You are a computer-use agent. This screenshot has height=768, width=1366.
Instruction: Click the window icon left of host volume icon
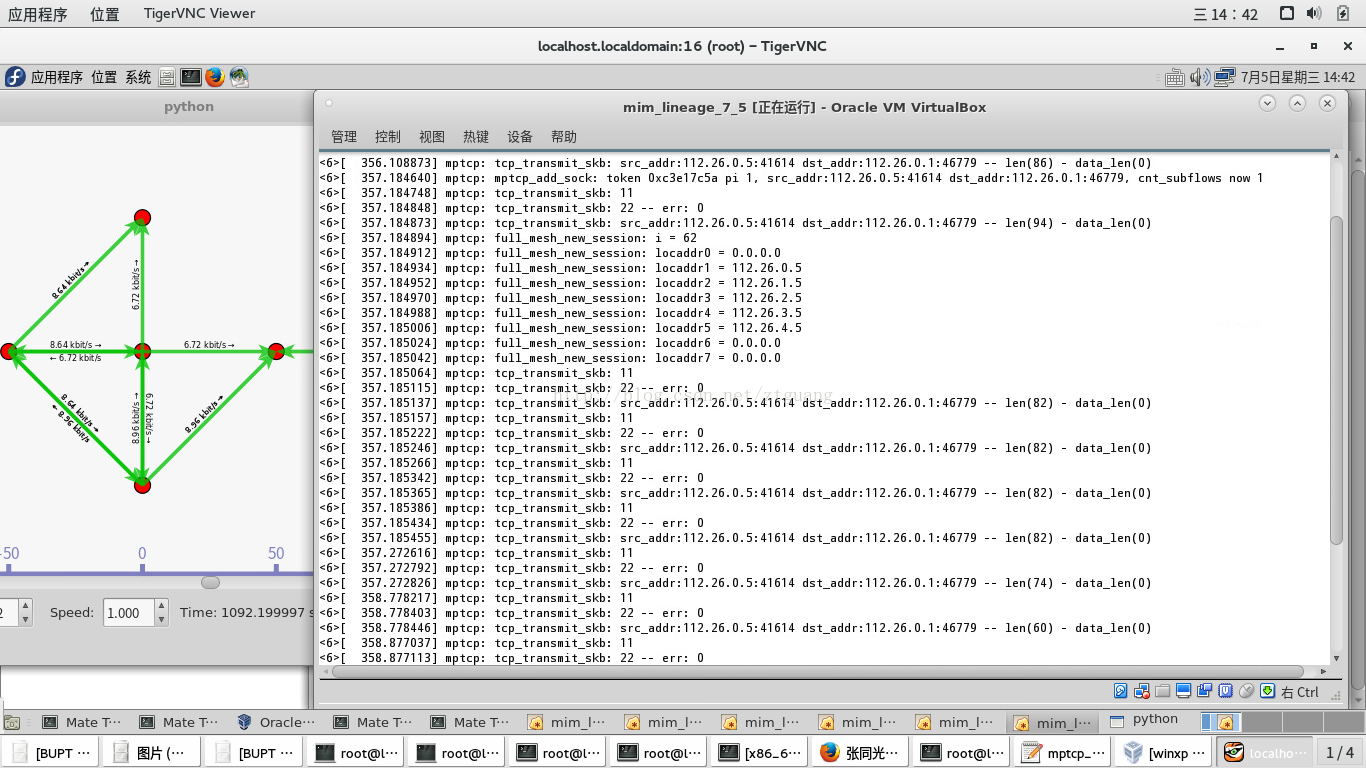1287,14
